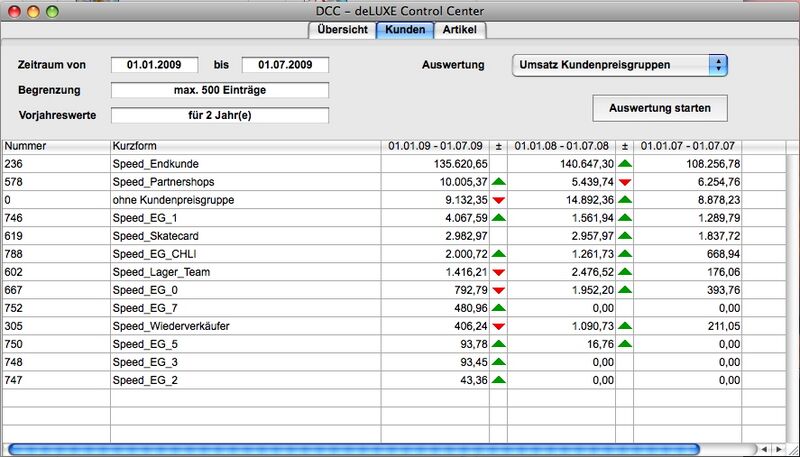The width and height of the screenshot is (800, 457).
Task: Click red trend arrow next to 5.439,74
Action: coord(625,181)
